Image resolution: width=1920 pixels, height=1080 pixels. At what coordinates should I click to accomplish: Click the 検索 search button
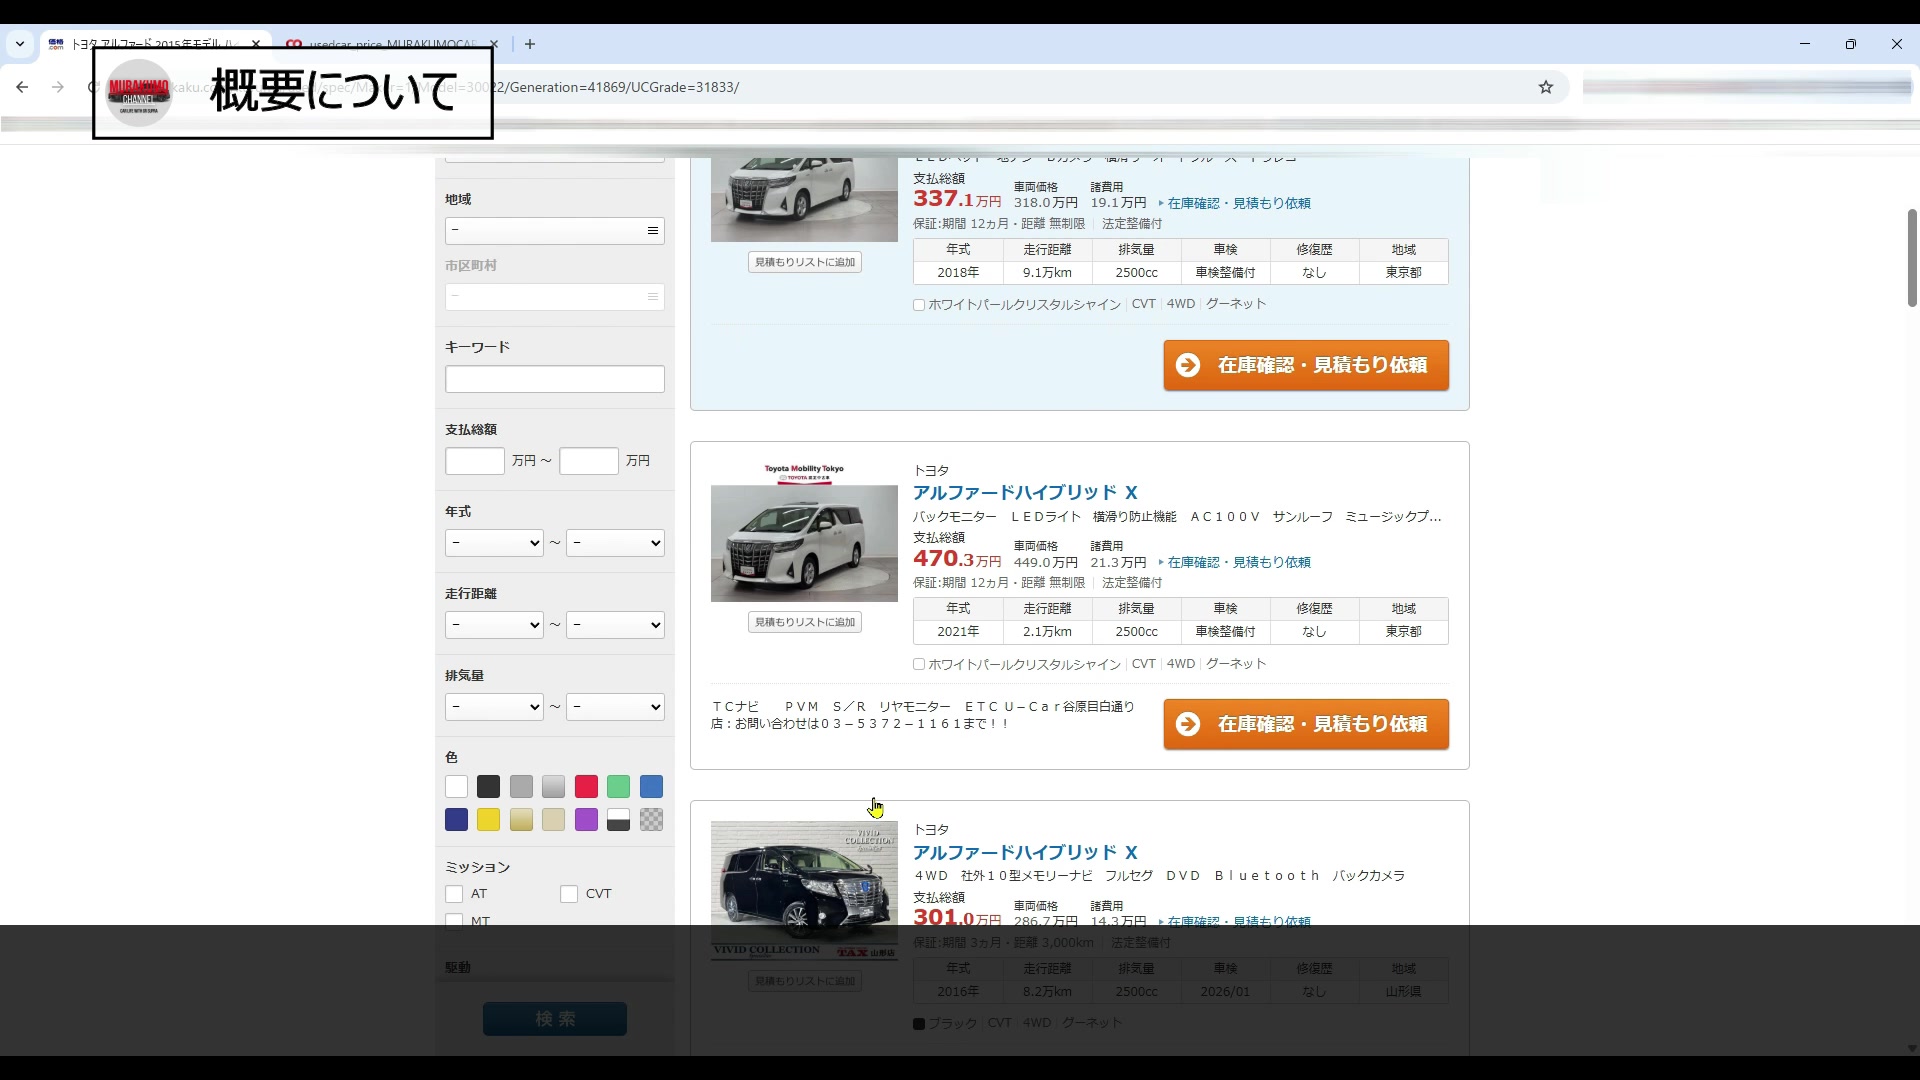point(555,1019)
